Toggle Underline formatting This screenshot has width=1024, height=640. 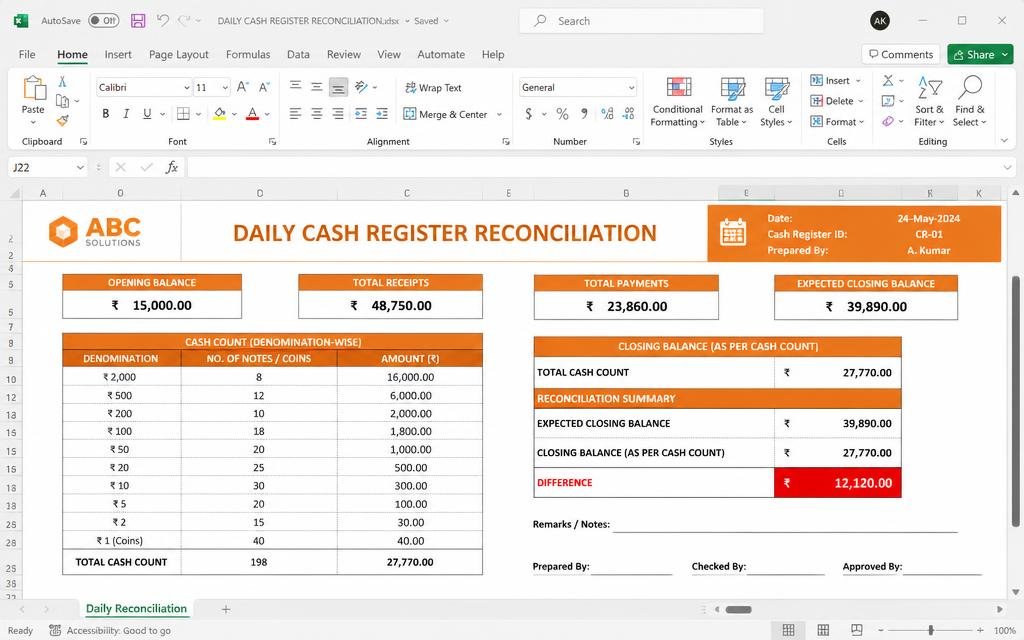pos(147,114)
